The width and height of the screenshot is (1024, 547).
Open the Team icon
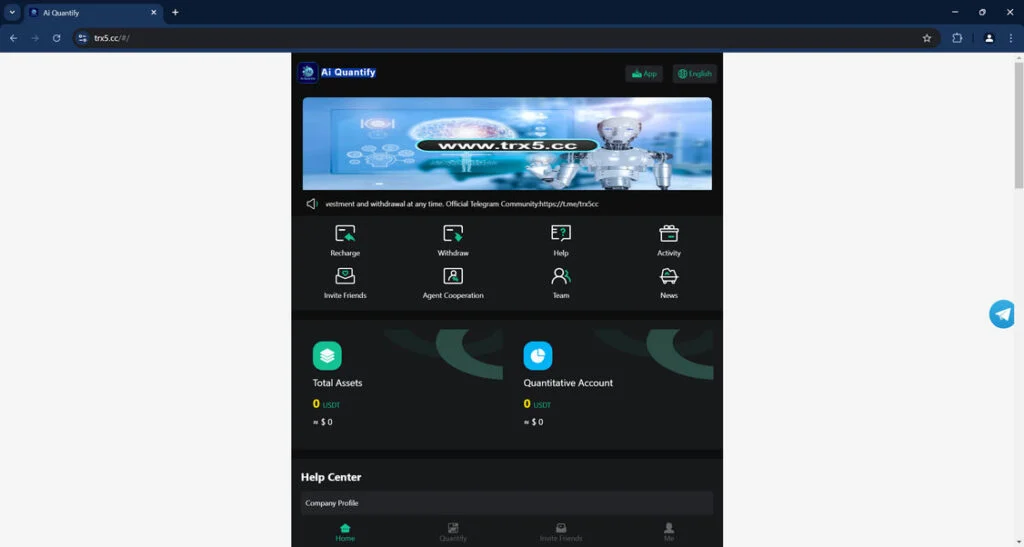[561, 276]
